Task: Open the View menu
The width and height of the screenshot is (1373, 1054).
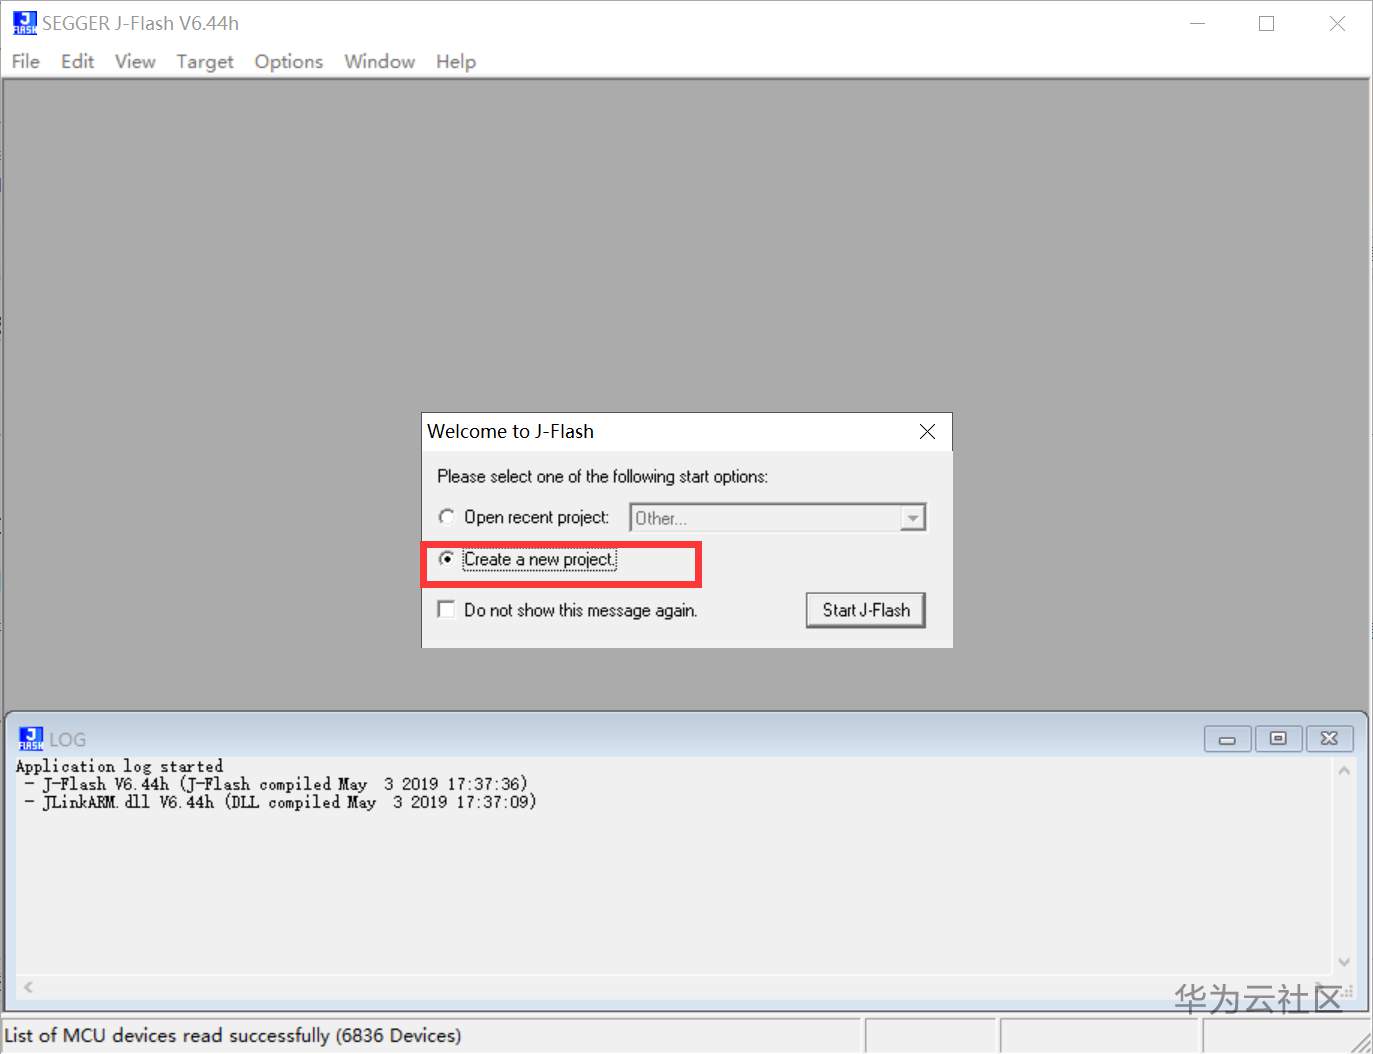Action: click(135, 61)
